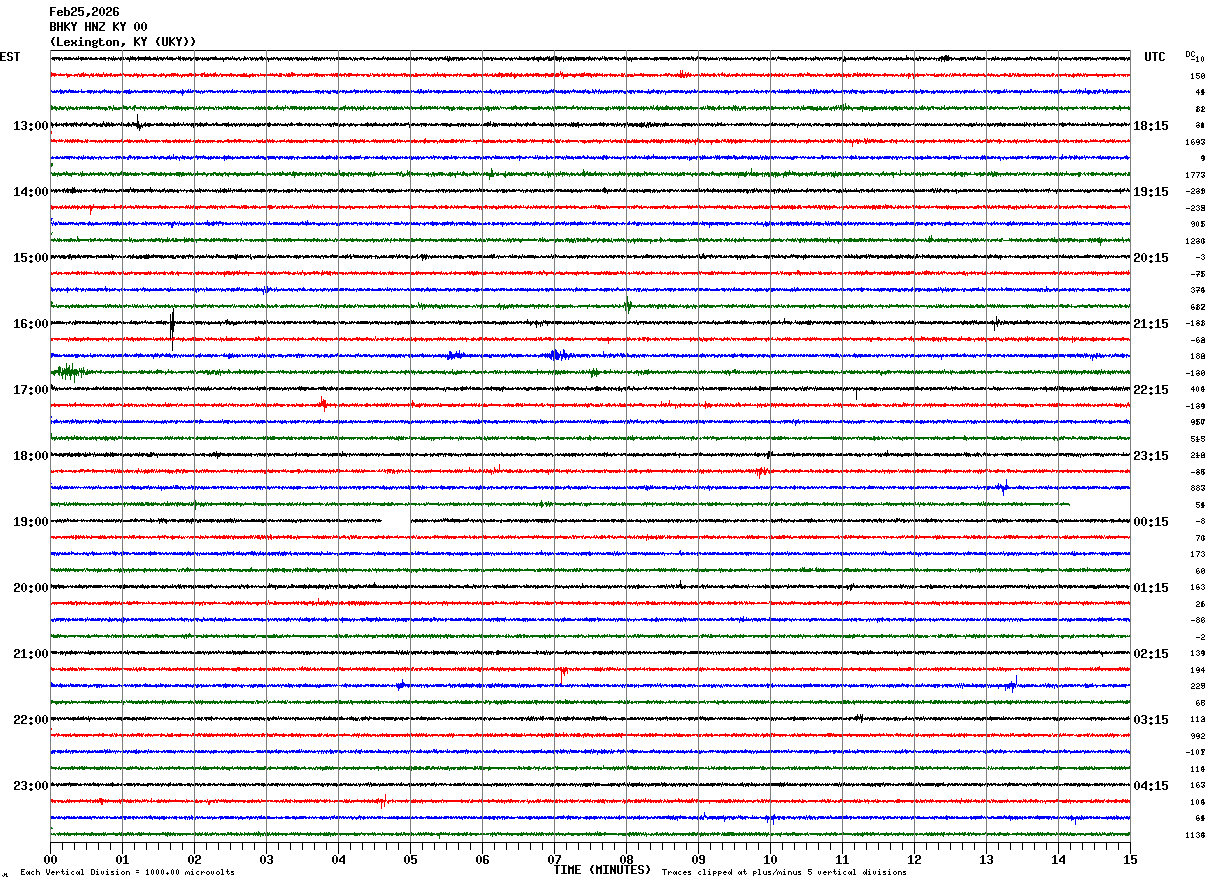Select the 13:00 EST row label

31,126
